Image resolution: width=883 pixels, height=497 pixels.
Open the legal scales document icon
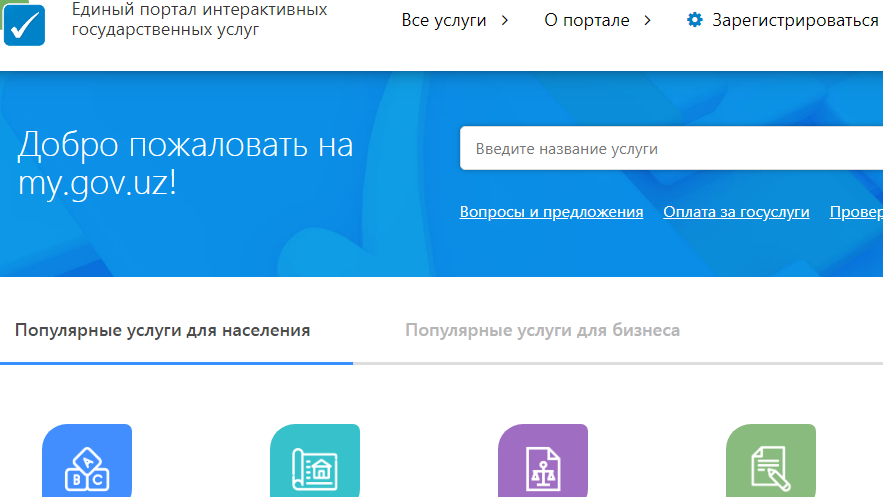pyautogui.click(x=543, y=460)
